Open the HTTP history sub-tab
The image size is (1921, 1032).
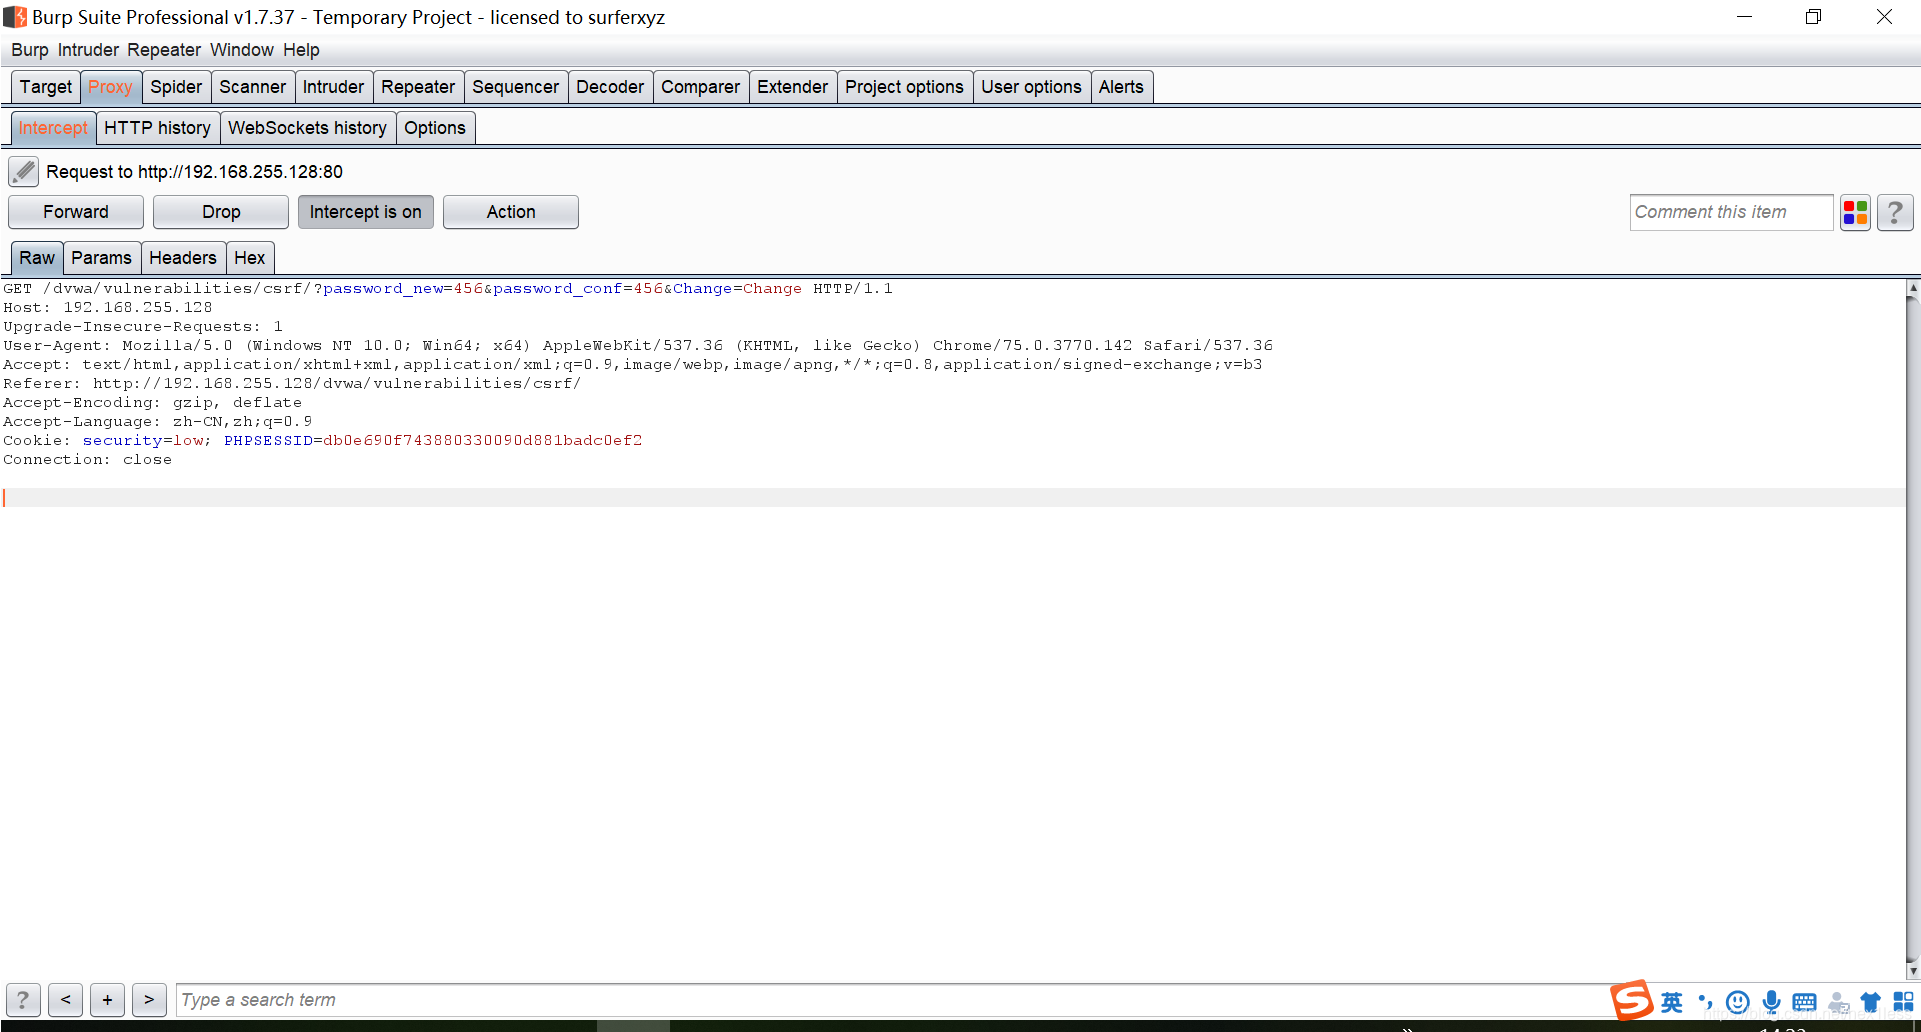[157, 128]
